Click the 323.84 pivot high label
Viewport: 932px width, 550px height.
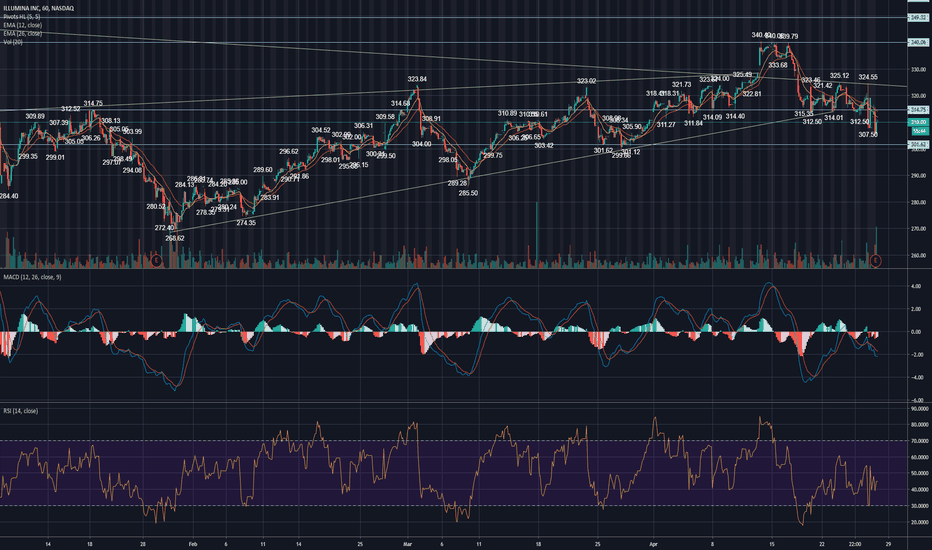pyautogui.click(x=417, y=79)
